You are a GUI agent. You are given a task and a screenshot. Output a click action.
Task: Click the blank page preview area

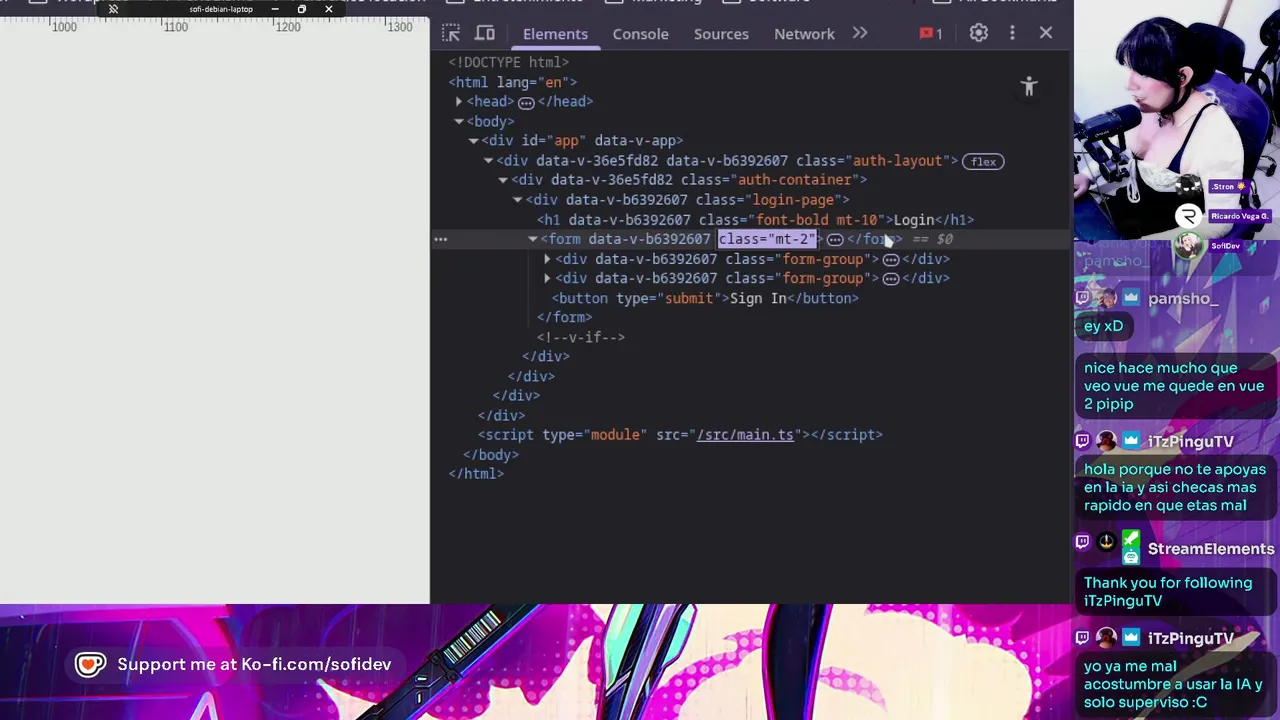[x=215, y=320]
